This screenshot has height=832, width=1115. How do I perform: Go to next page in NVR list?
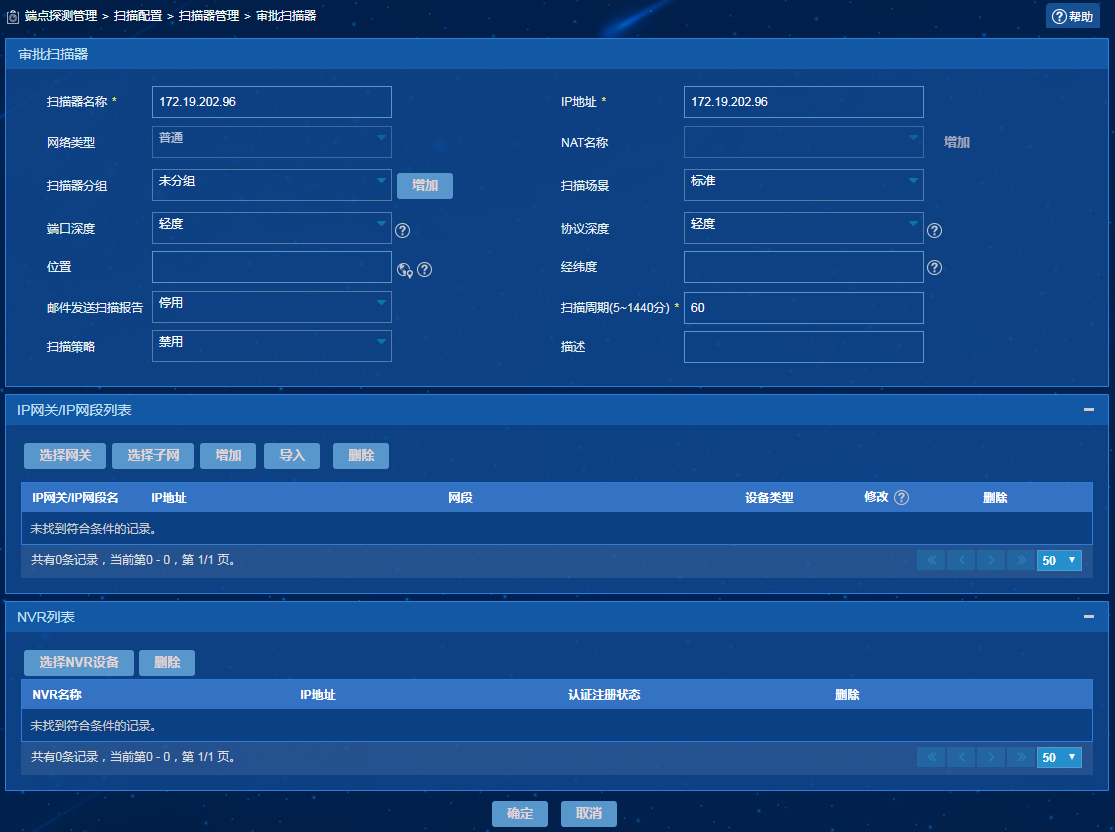click(x=991, y=757)
